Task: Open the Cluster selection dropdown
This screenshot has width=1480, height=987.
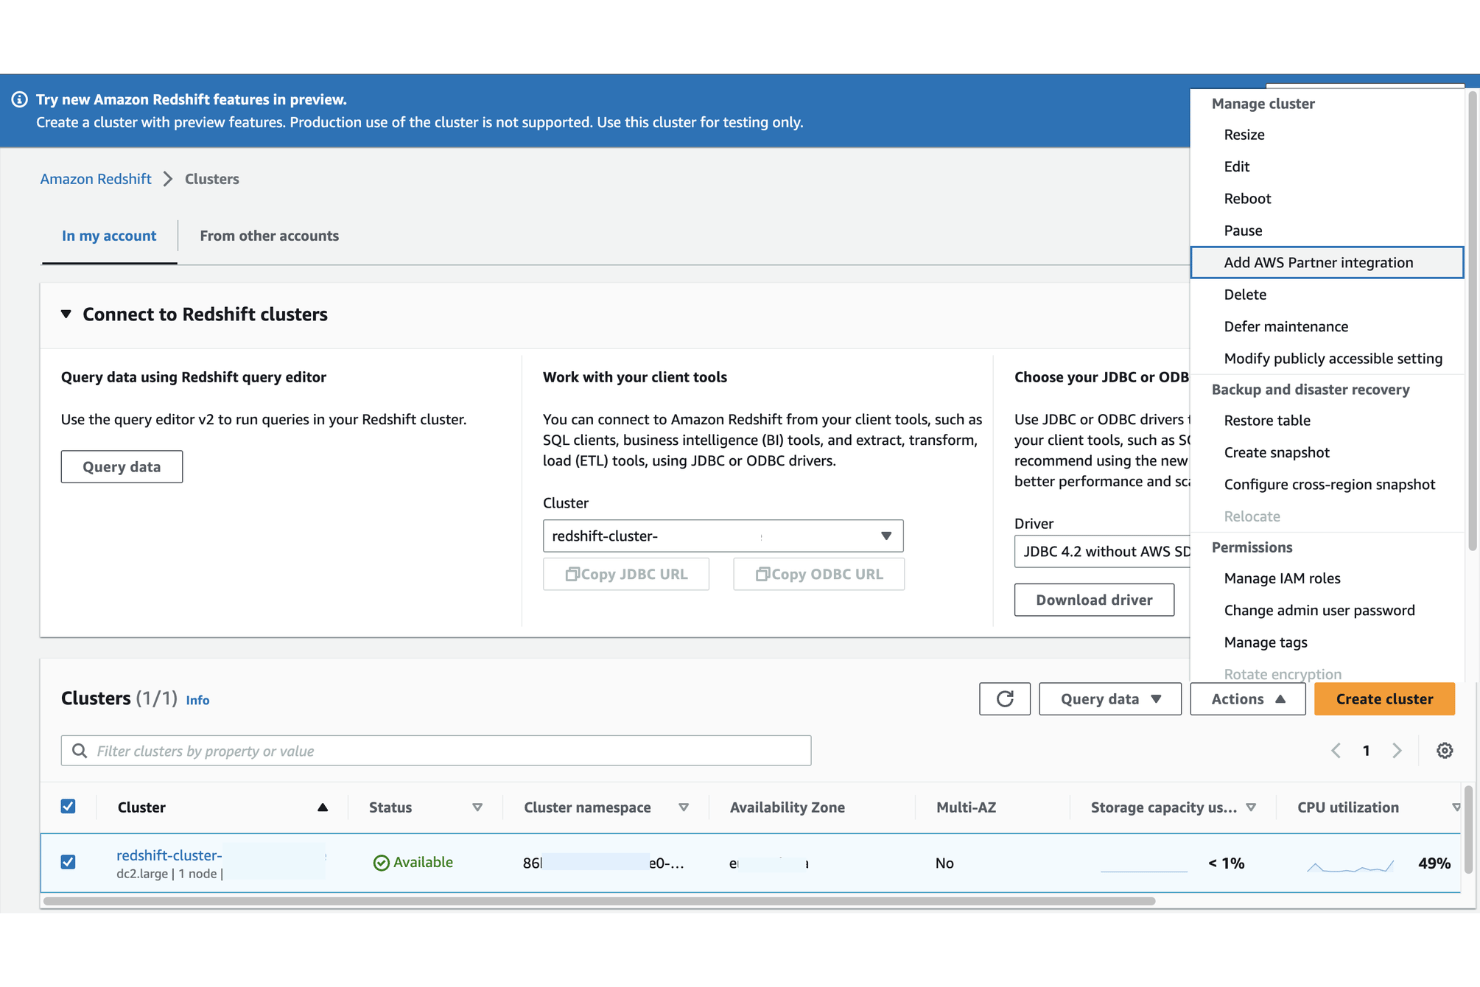Action: pos(723,536)
